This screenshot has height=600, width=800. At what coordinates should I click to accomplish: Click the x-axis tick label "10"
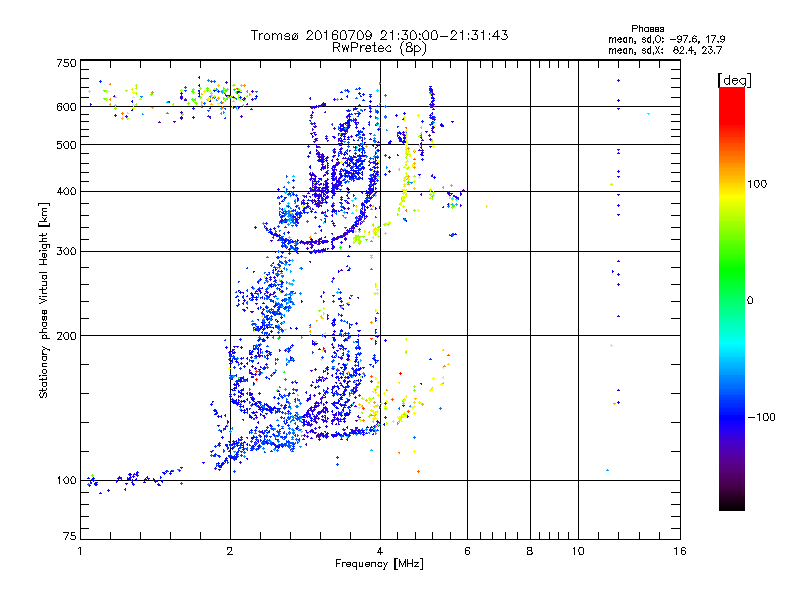click(x=578, y=551)
